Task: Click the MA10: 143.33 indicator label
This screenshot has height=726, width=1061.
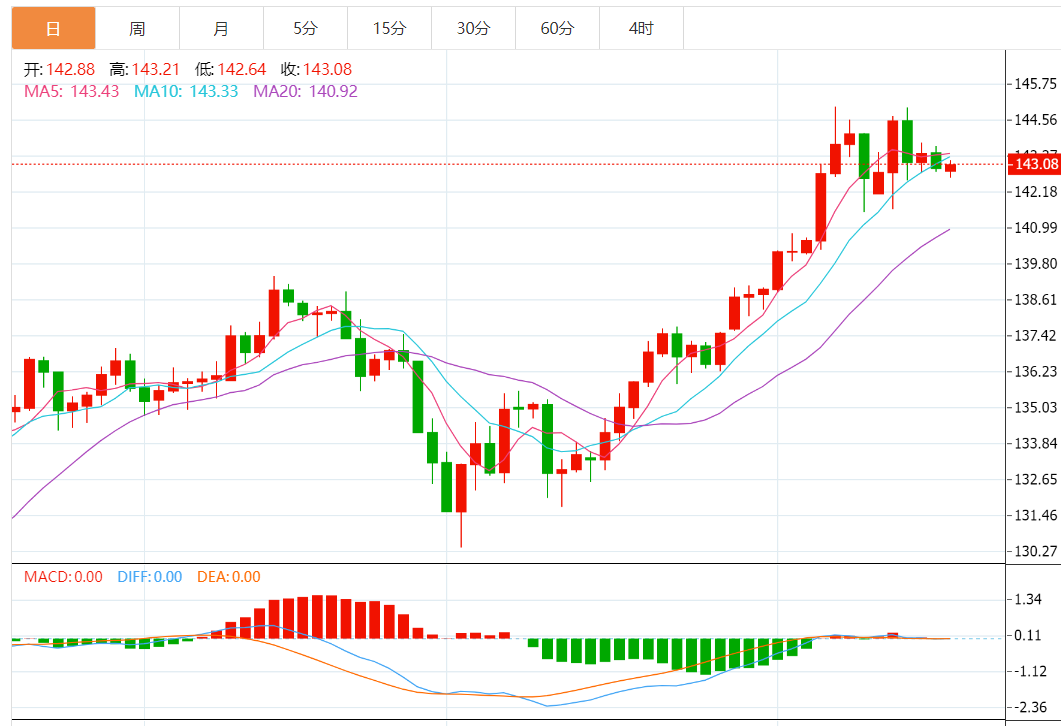Action: click(x=186, y=91)
